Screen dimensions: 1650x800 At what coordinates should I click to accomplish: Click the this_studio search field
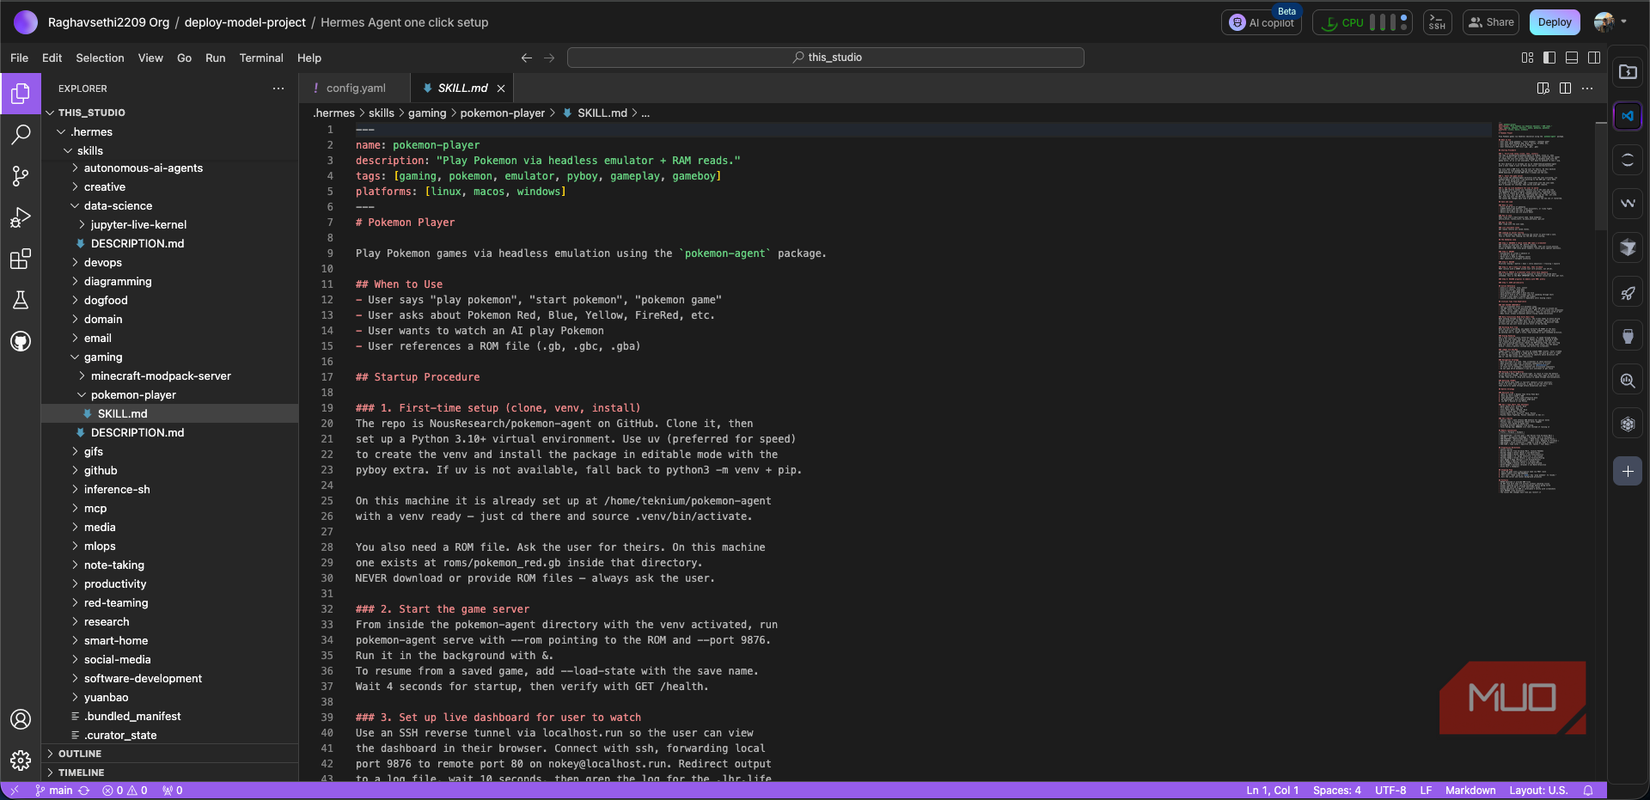click(x=826, y=58)
